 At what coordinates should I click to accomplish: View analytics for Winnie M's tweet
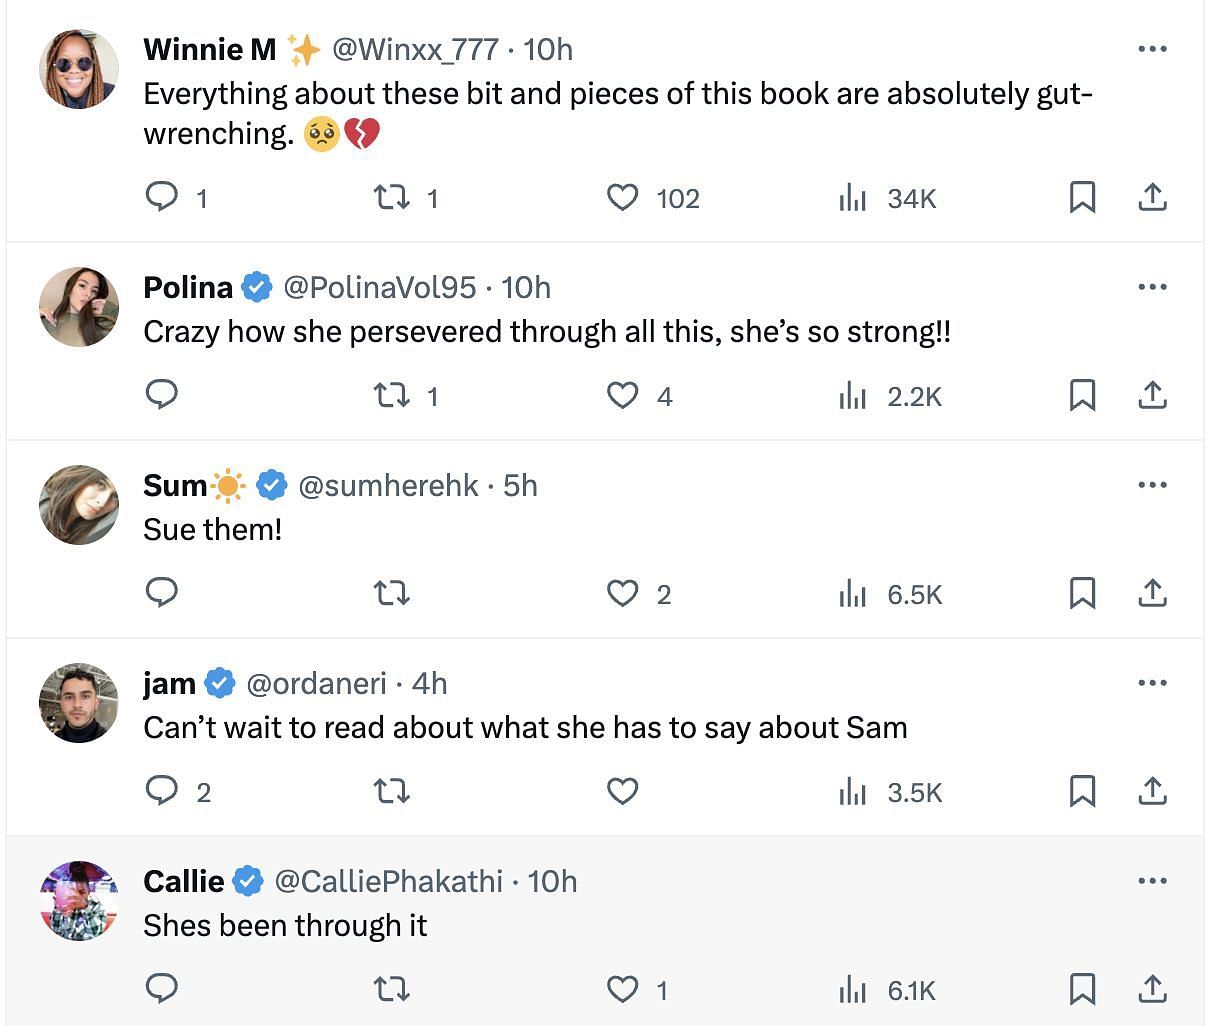(x=887, y=198)
